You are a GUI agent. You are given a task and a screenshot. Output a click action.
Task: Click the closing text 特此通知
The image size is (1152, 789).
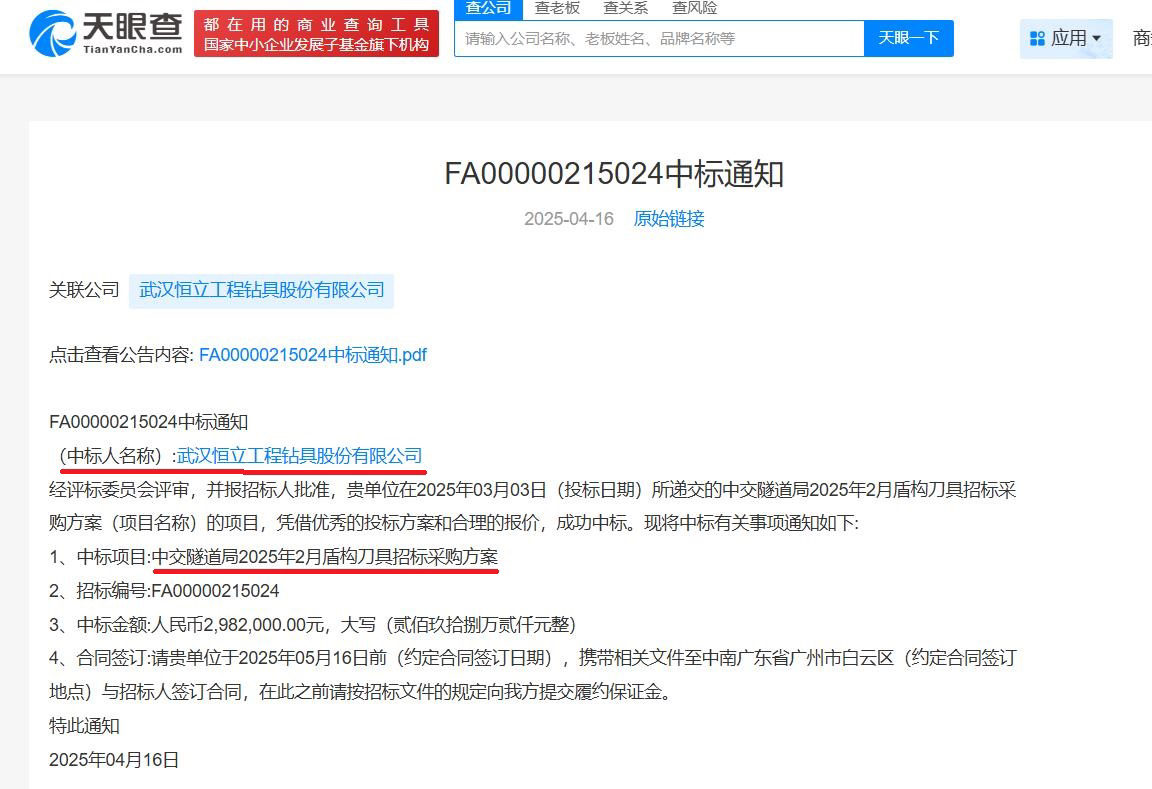[x=84, y=726]
